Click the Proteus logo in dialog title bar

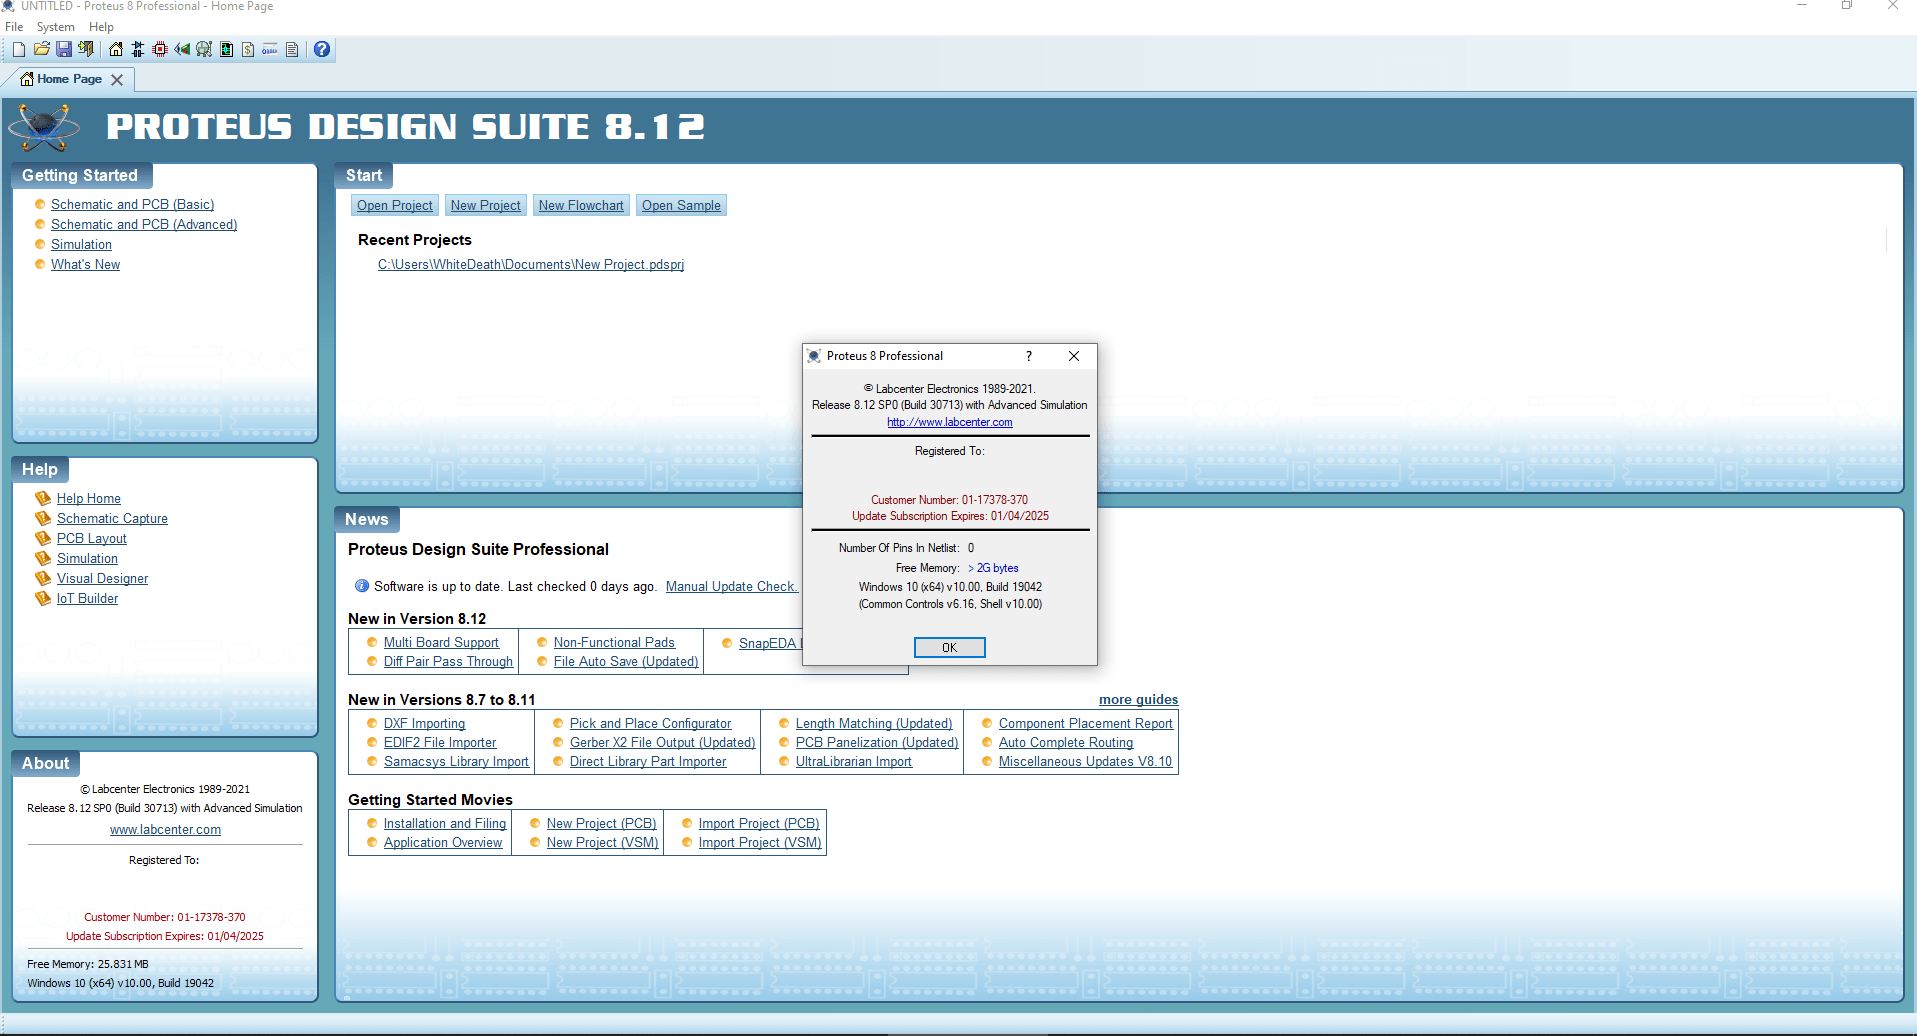814,356
